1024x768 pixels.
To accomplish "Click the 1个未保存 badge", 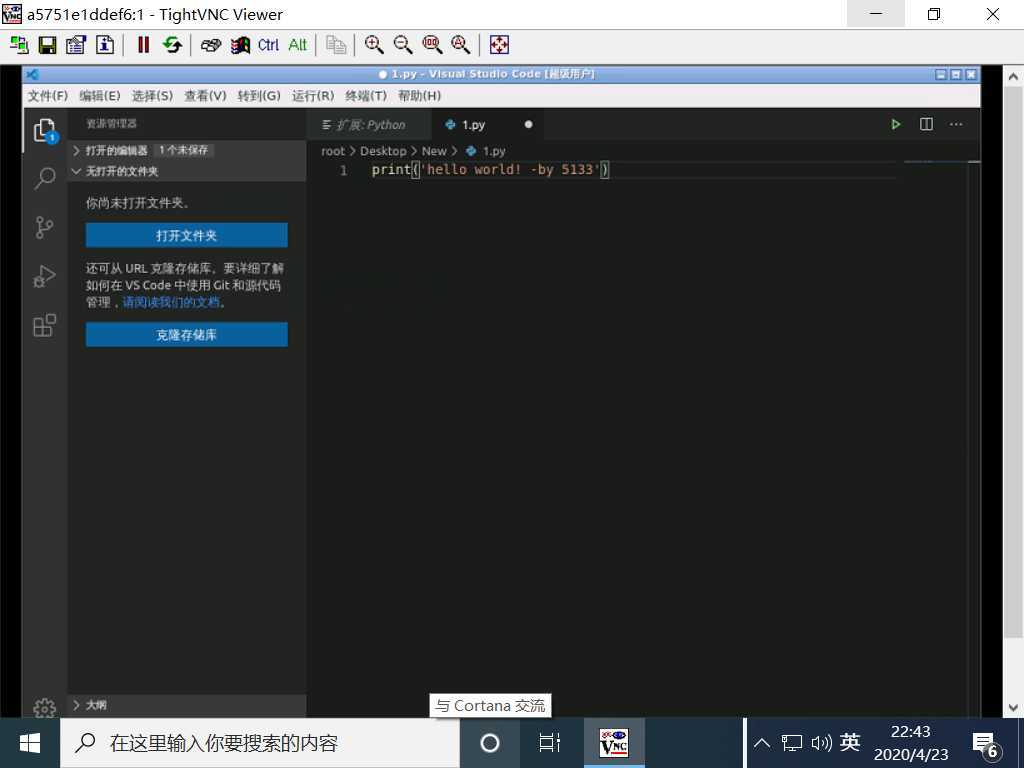I will pyautogui.click(x=184, y=150).
